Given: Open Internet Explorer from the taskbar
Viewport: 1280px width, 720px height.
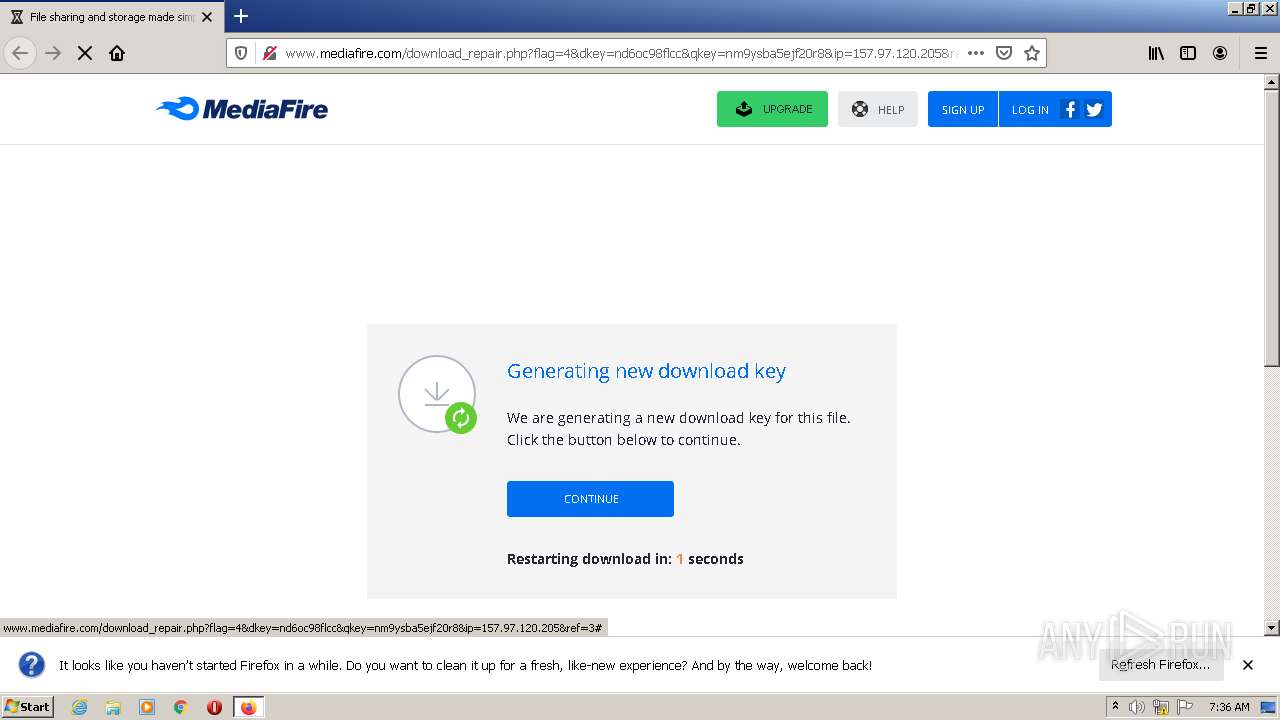Looking at the screenshot, I should (x=80, y=707).
